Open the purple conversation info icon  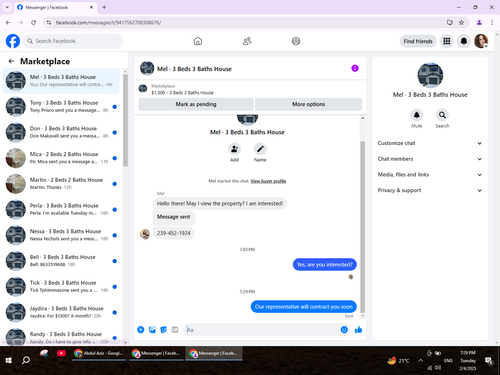click(355, 68)
